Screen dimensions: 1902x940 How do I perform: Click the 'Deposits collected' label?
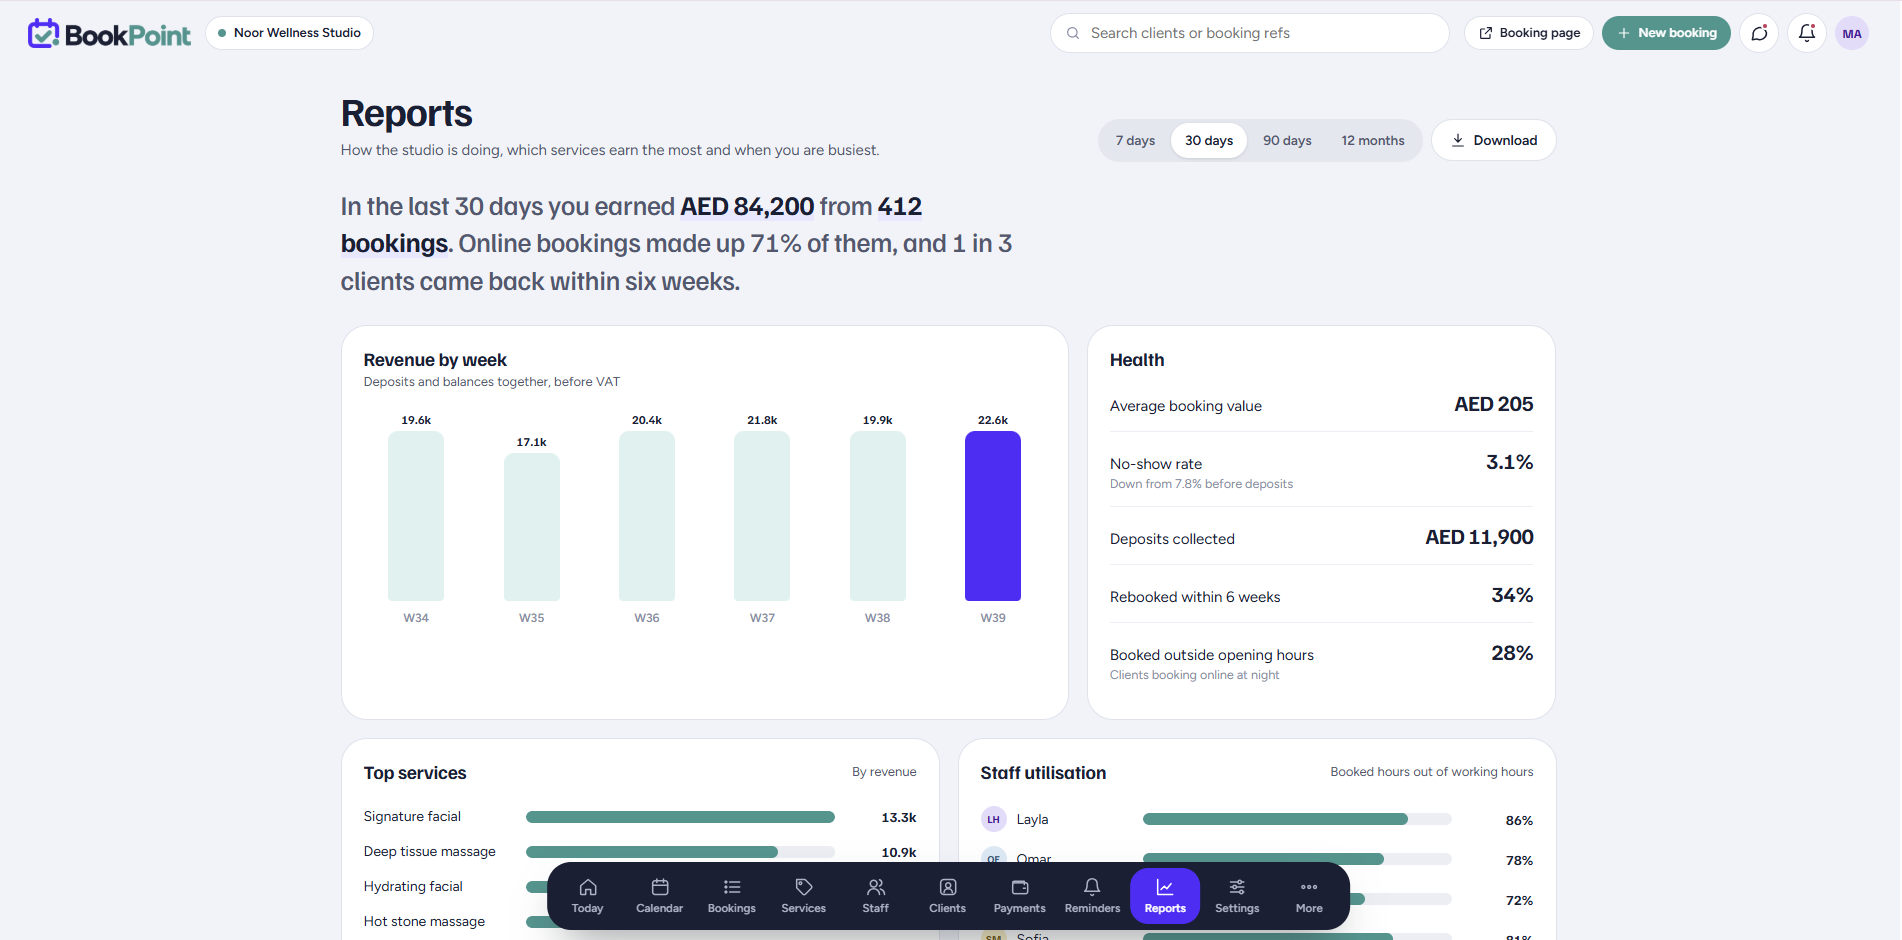click(1172, 539)
